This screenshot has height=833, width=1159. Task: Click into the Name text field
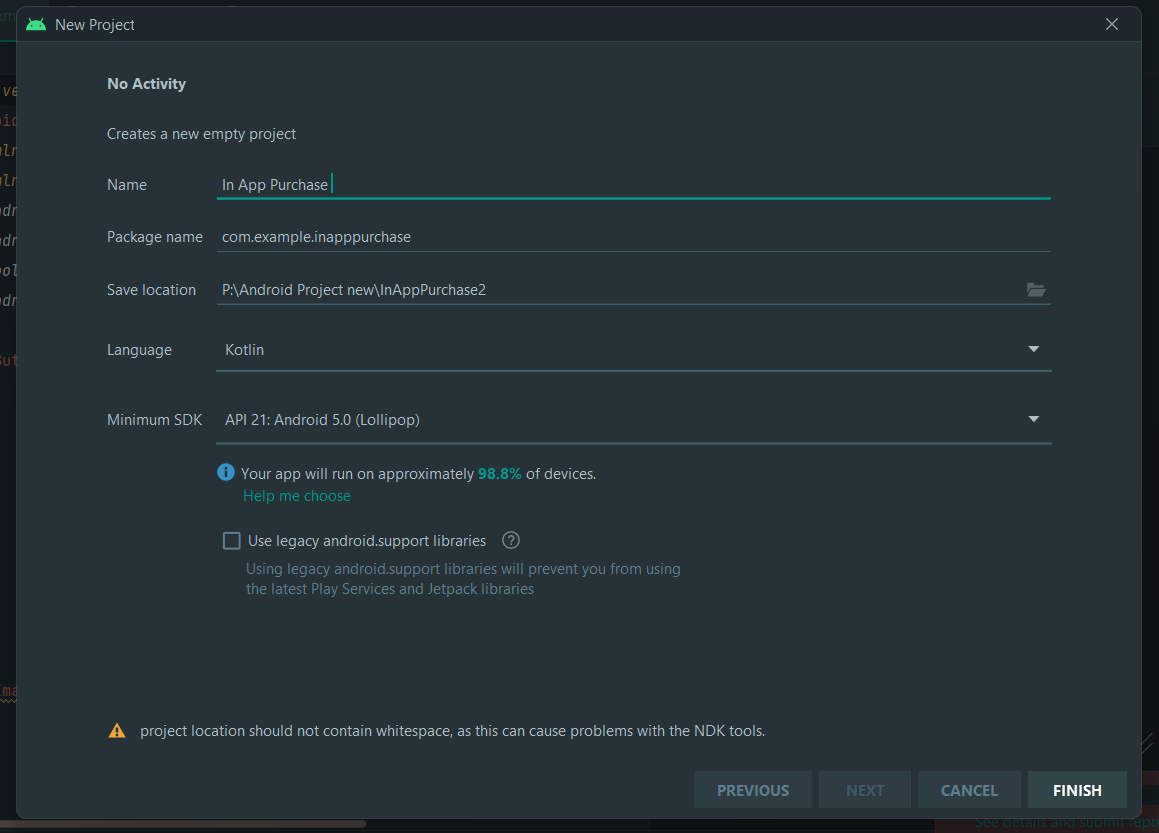coord(632,185)
